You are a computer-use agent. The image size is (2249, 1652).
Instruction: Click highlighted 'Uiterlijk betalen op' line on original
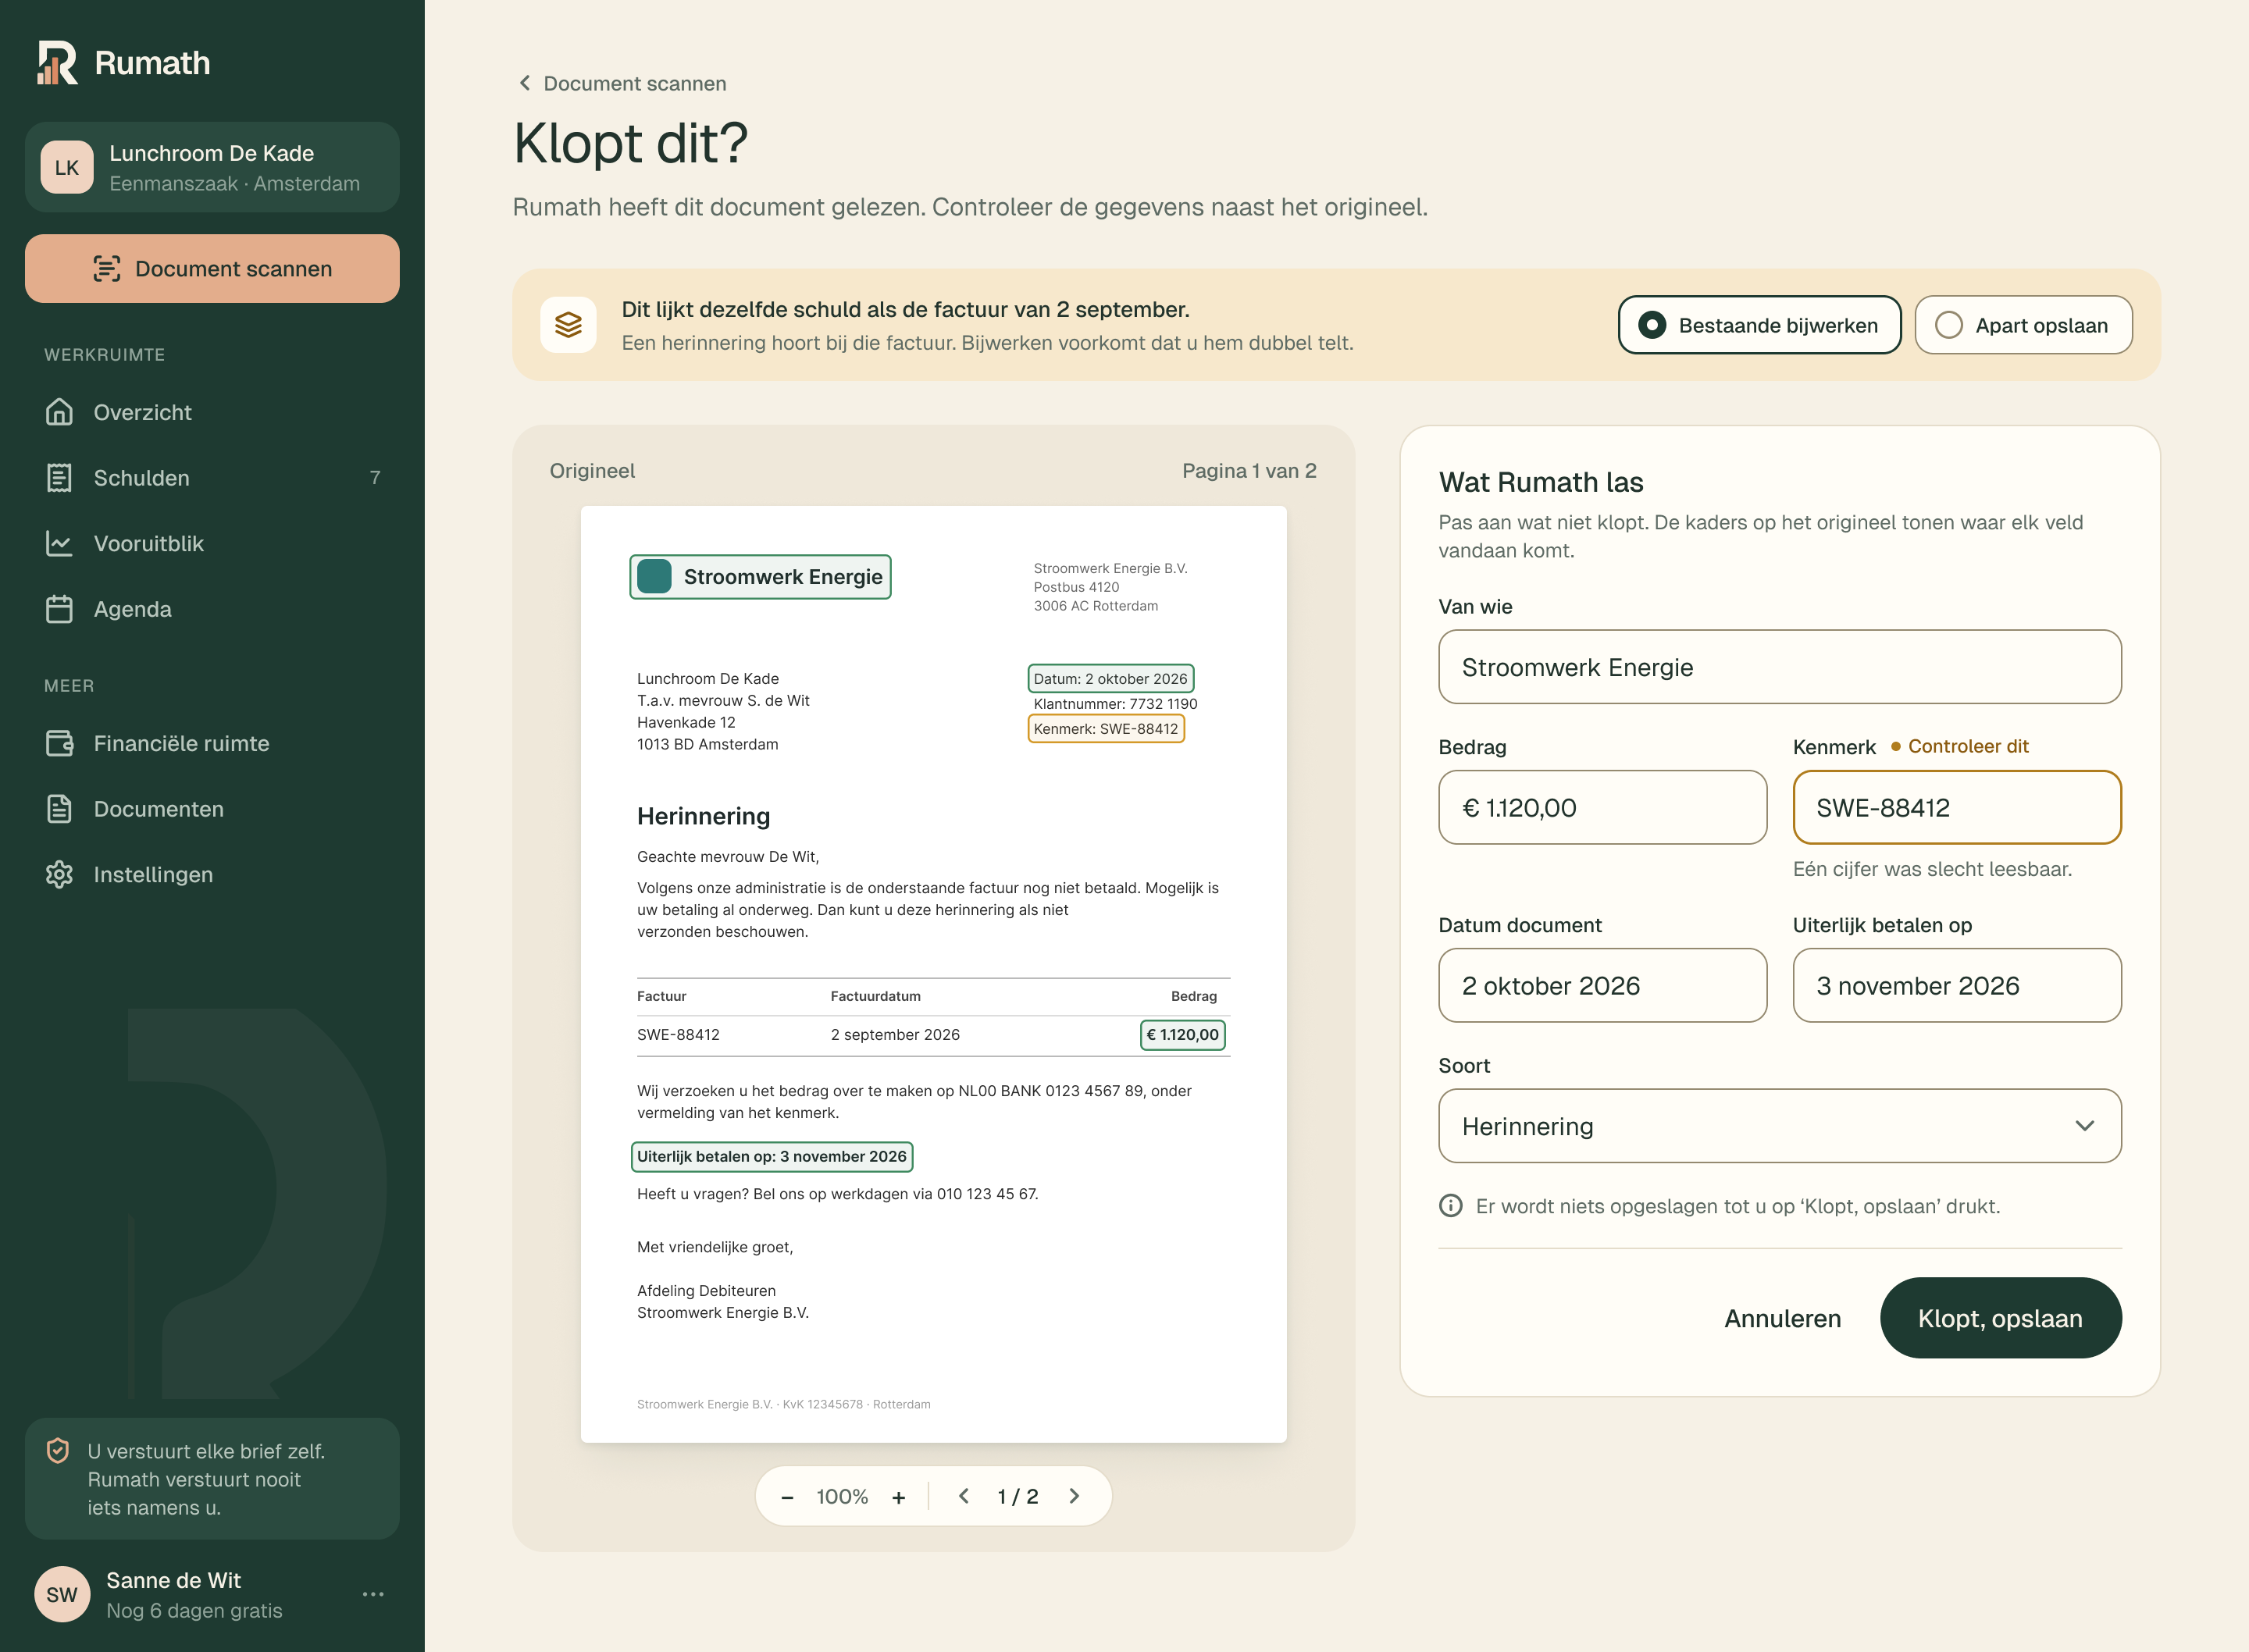tap(771, 1157)
